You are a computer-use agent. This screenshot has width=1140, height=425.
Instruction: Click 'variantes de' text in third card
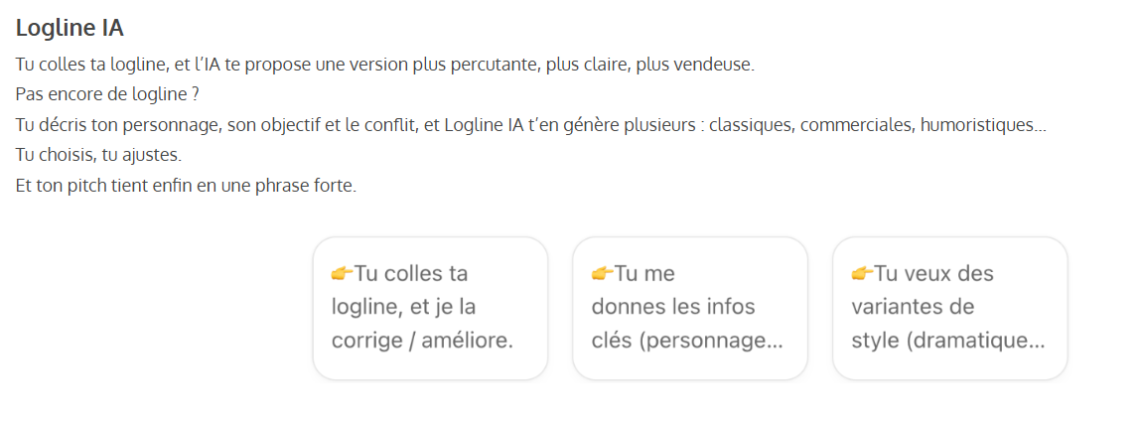913,306
